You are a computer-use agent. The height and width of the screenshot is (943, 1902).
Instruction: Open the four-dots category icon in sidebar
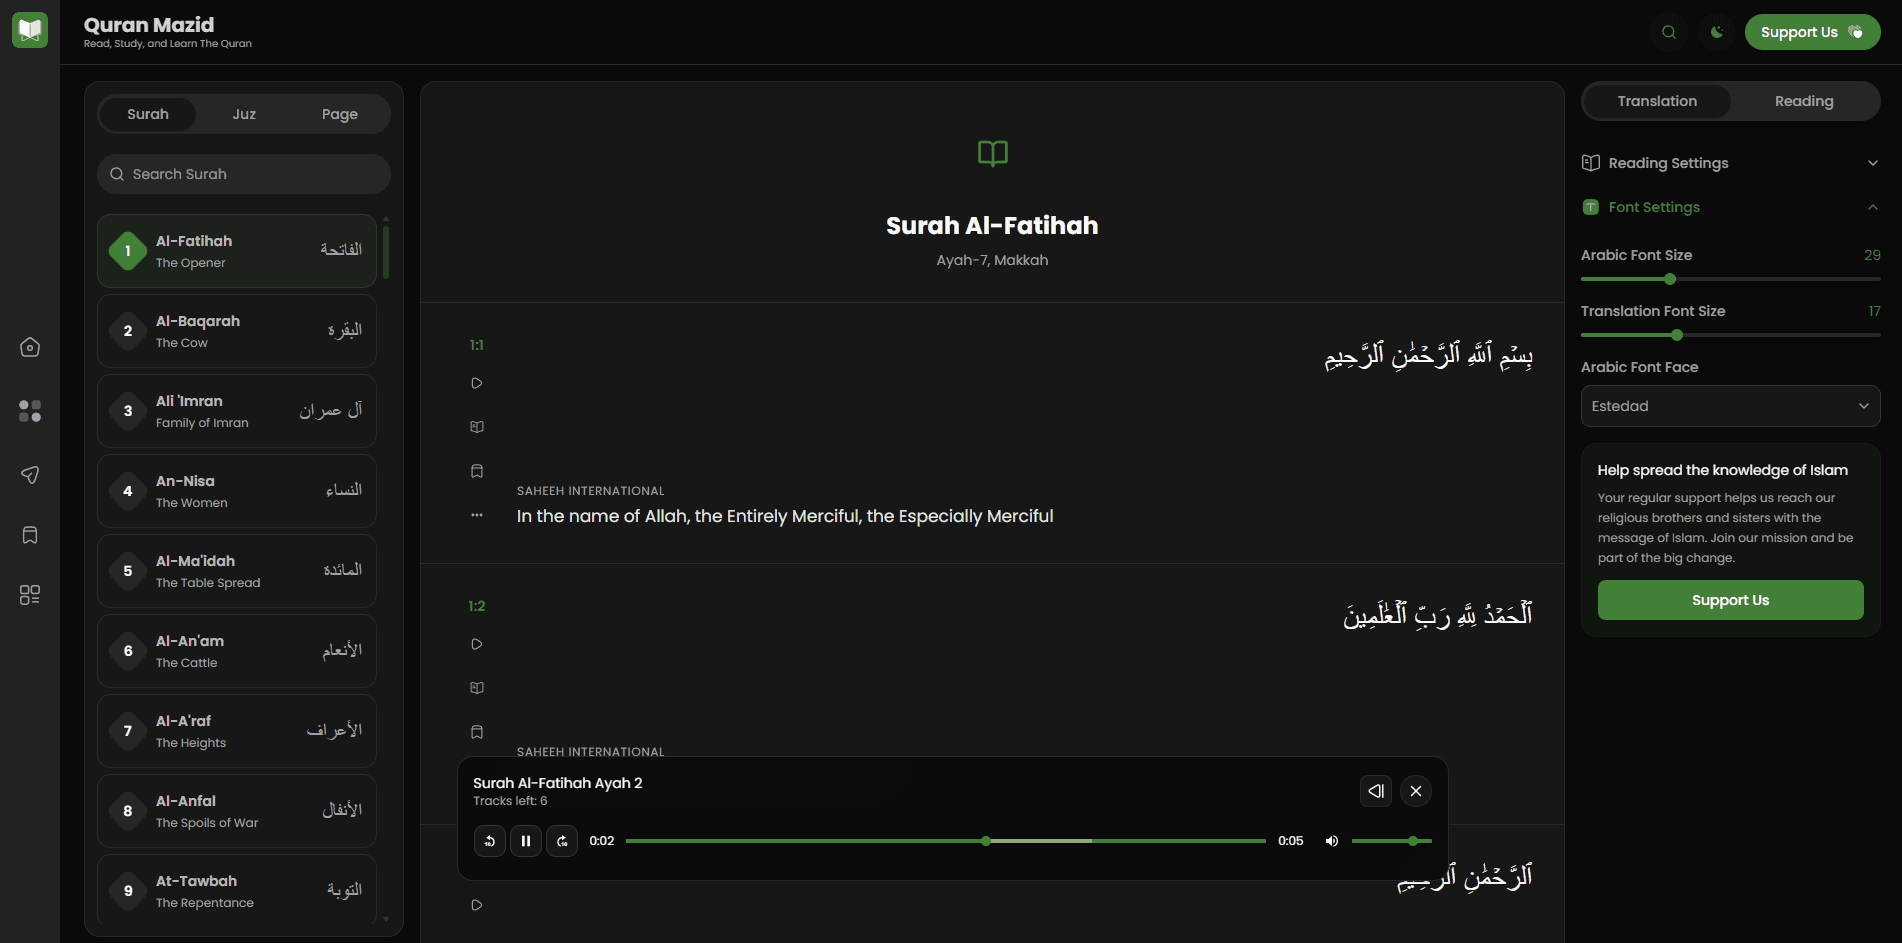pos(30,411)
